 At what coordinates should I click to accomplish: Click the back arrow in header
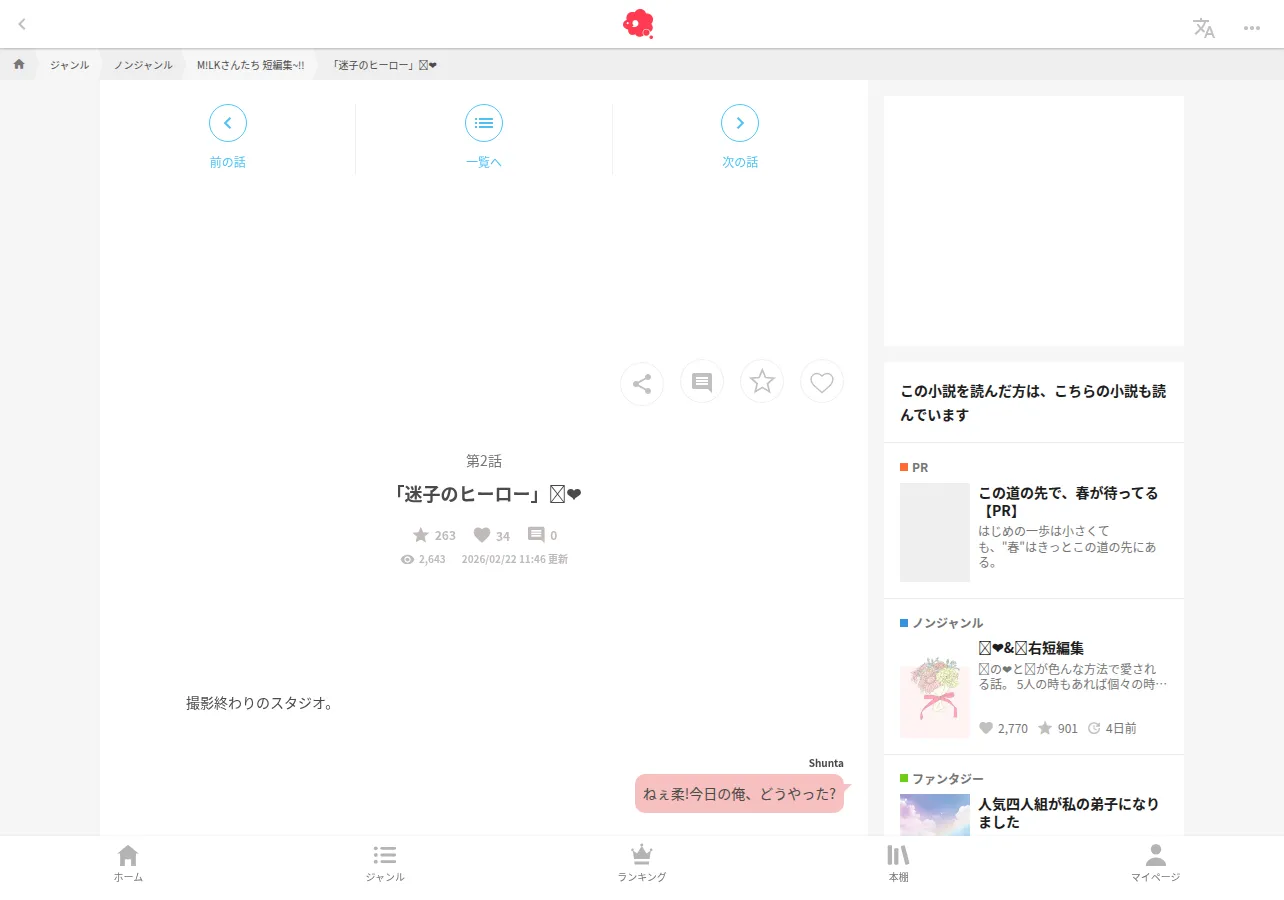(22, 24)
